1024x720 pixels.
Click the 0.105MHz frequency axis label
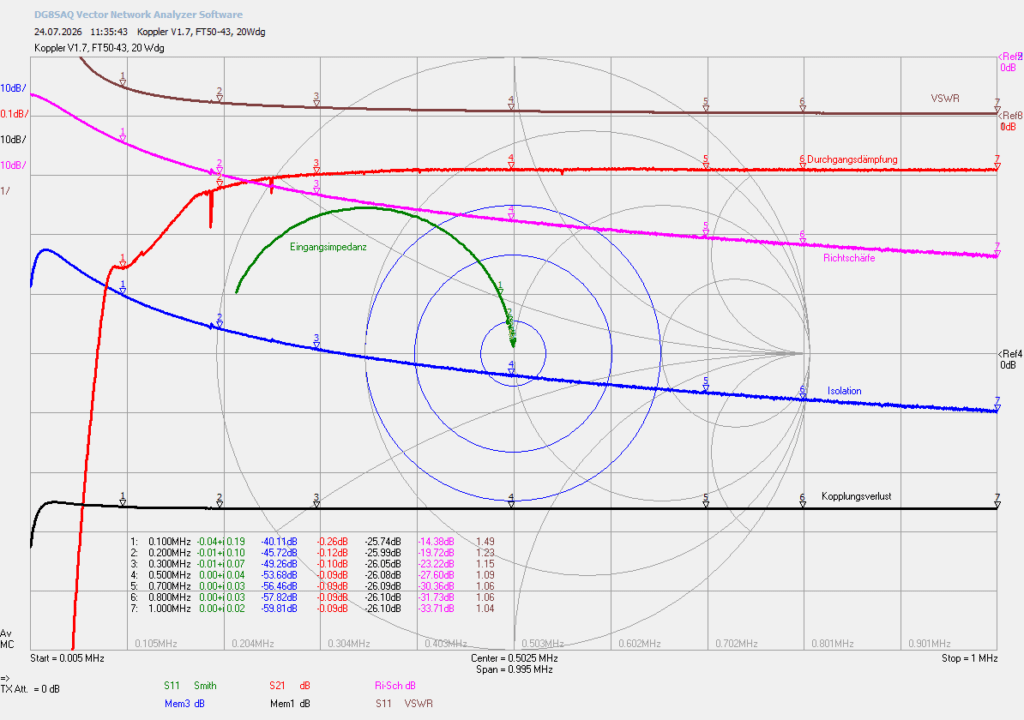pyautogui.click(x=155, y=644)
